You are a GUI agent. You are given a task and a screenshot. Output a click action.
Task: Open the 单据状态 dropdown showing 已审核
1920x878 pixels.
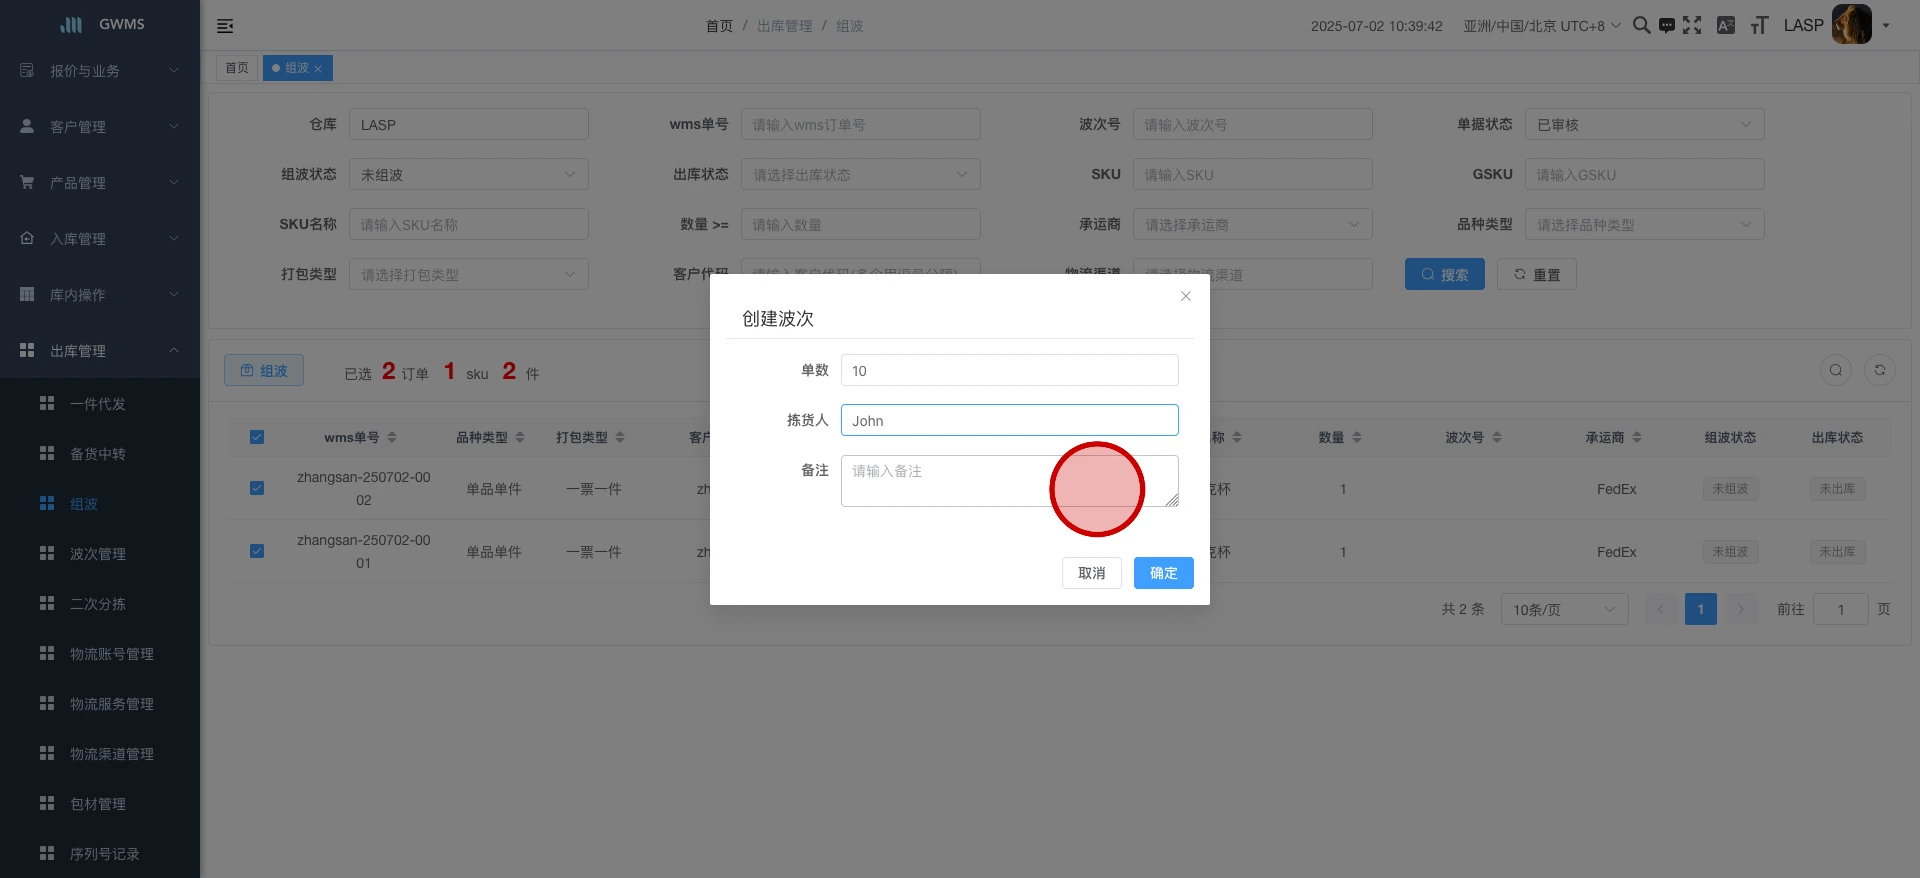click(1644, 125)
